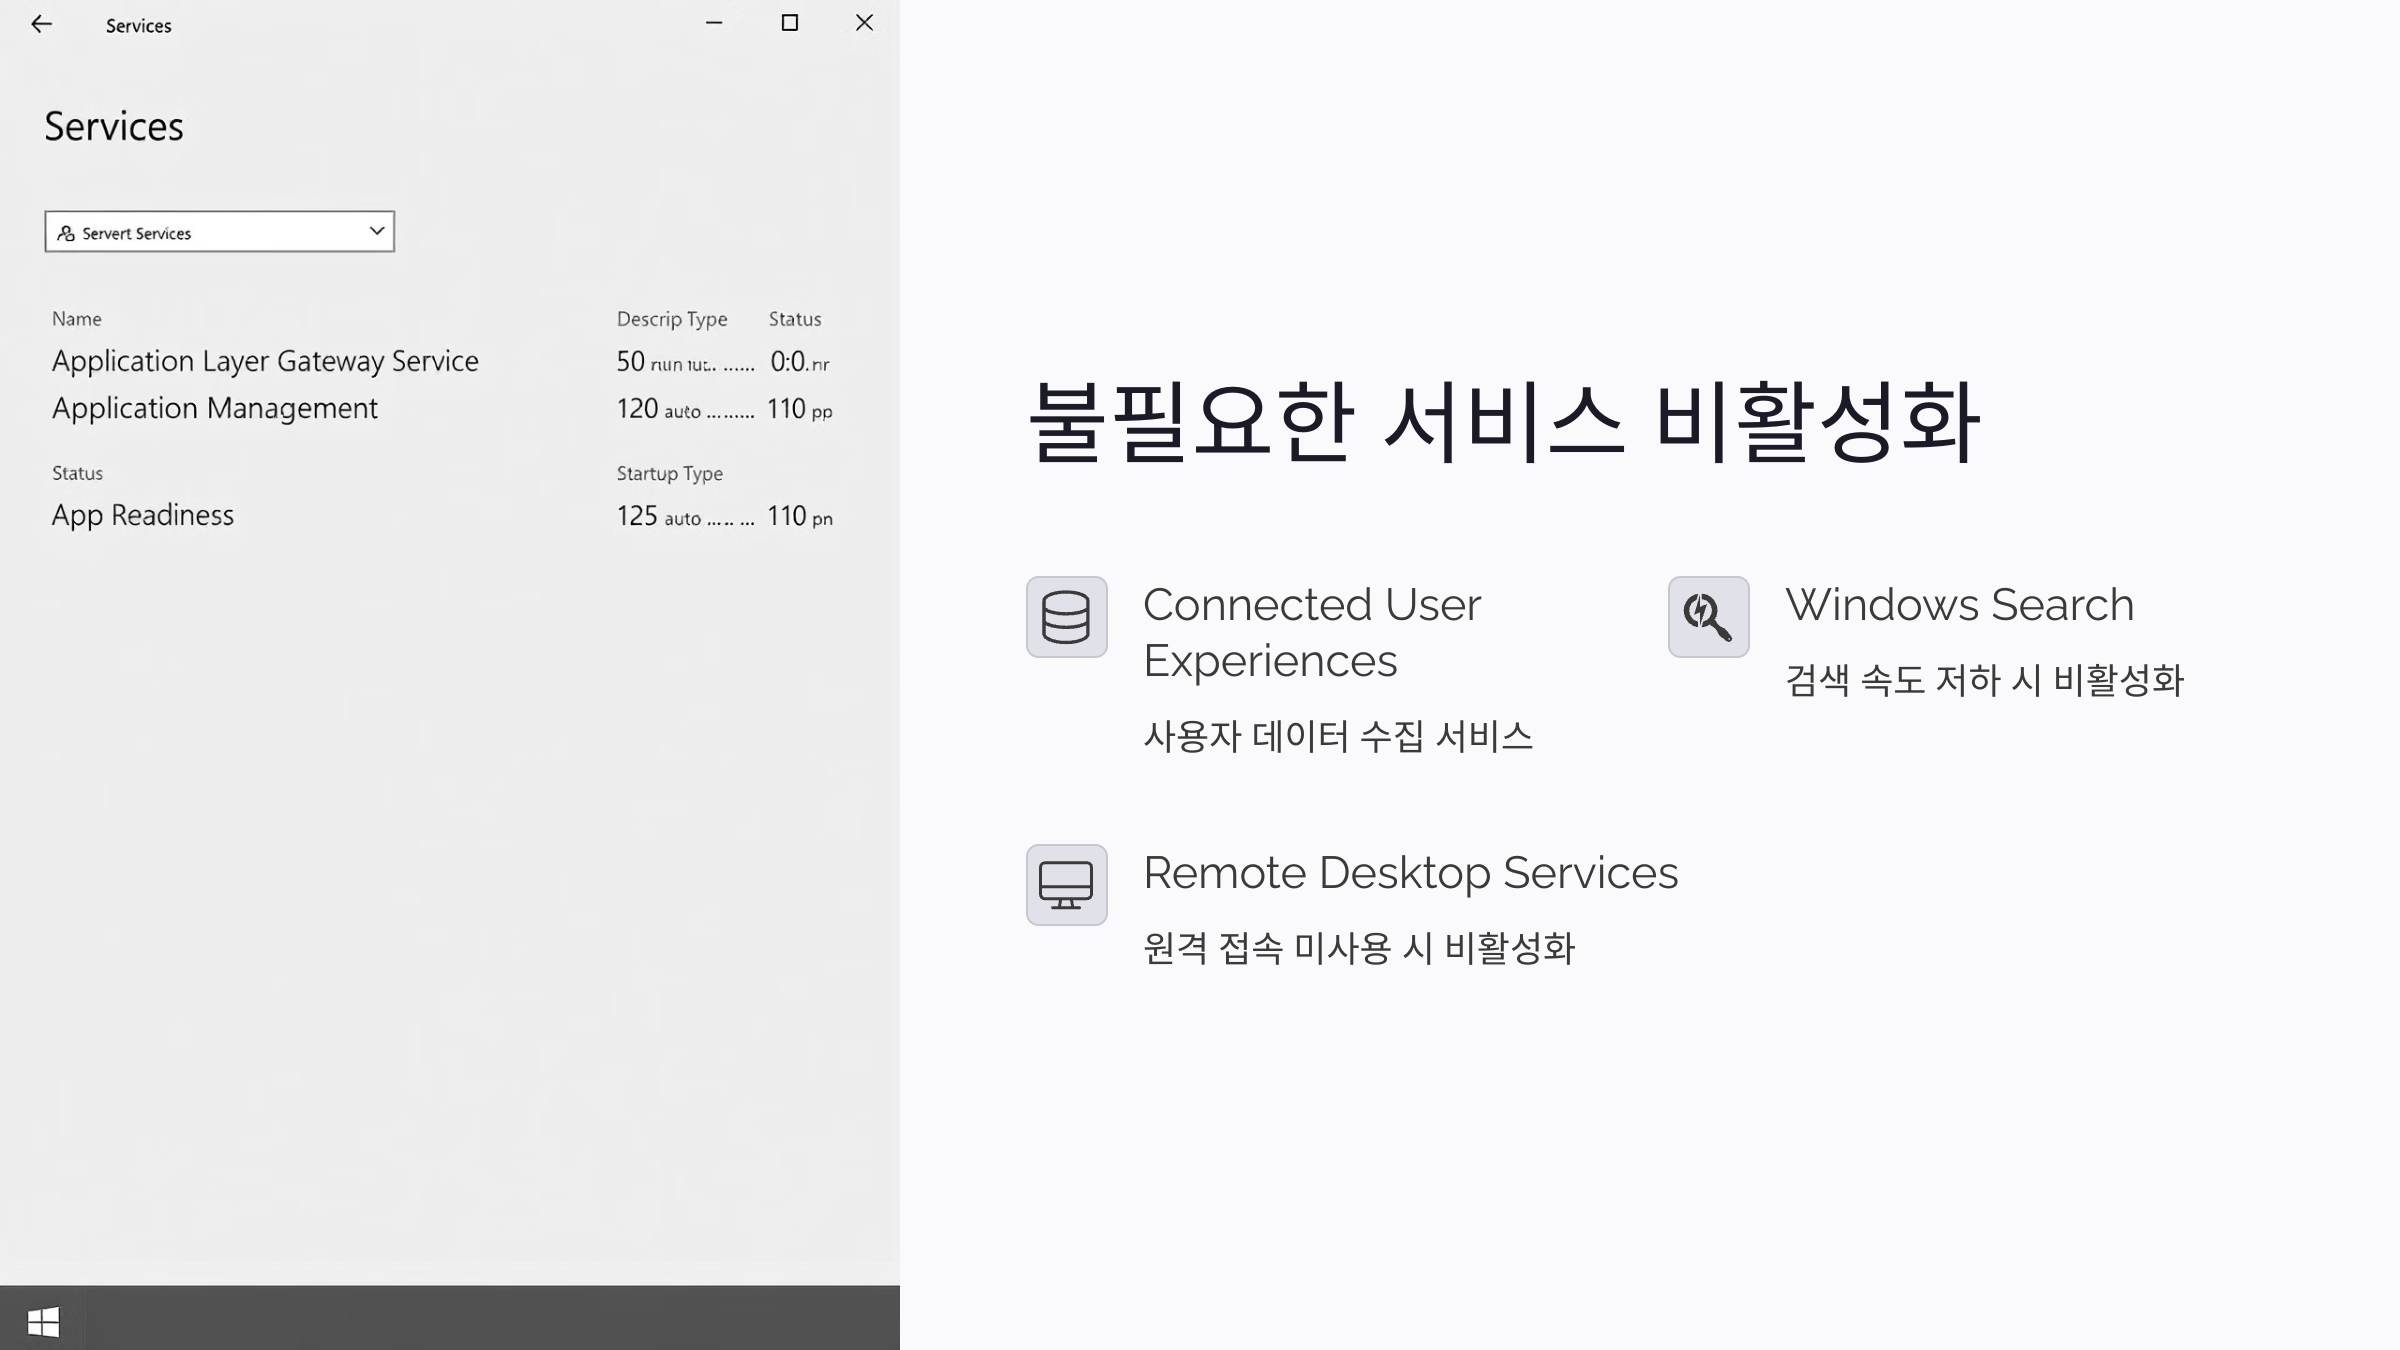This screenshot has height=1350, width=2400.
Task: Select the App Readiness service
Action: [x=143, y=515]
